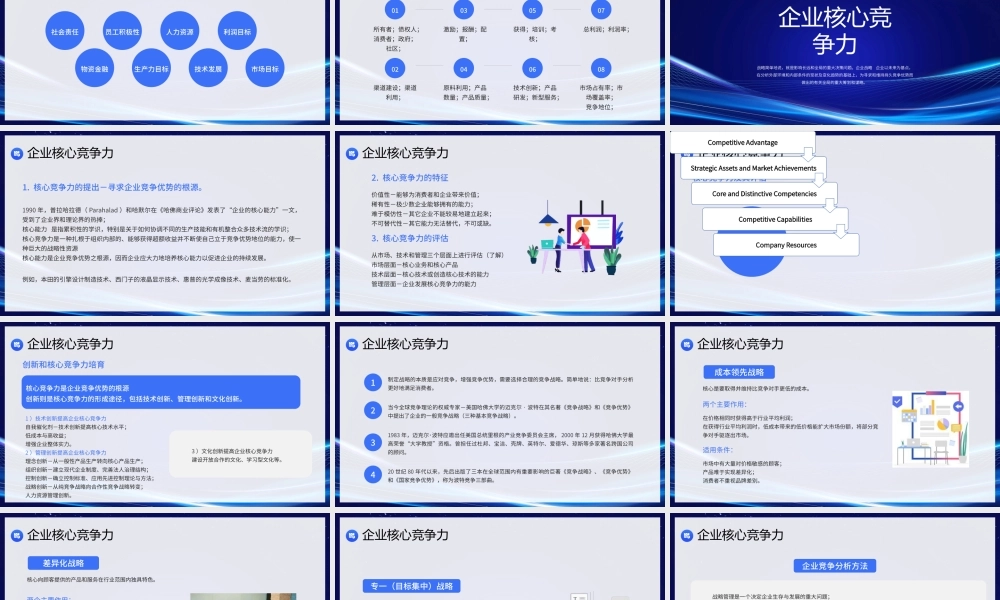1000x600 pixels.
Task: Click the 市场目标 circle
Action: (x=265, y=68)
